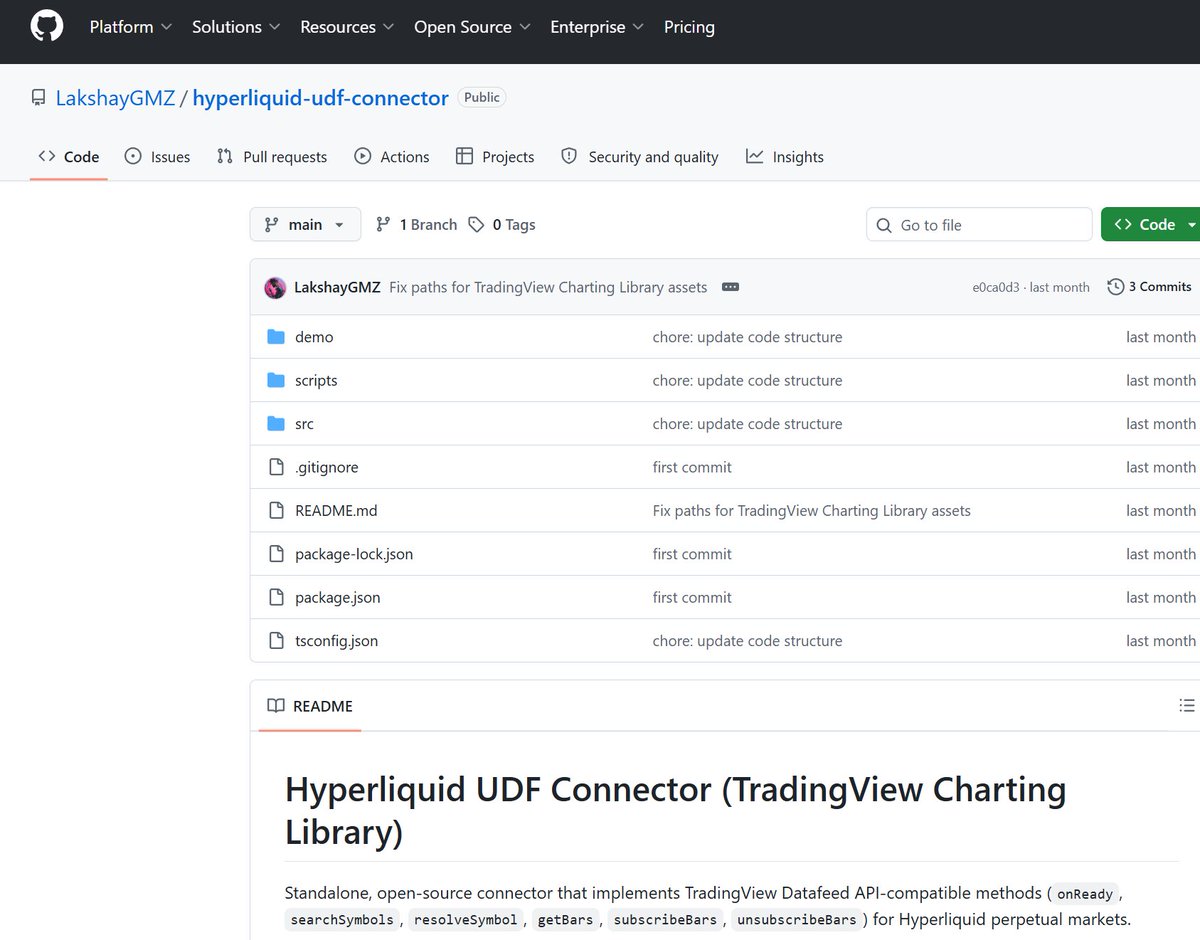Open the README.md file

(x=336, y=510)
